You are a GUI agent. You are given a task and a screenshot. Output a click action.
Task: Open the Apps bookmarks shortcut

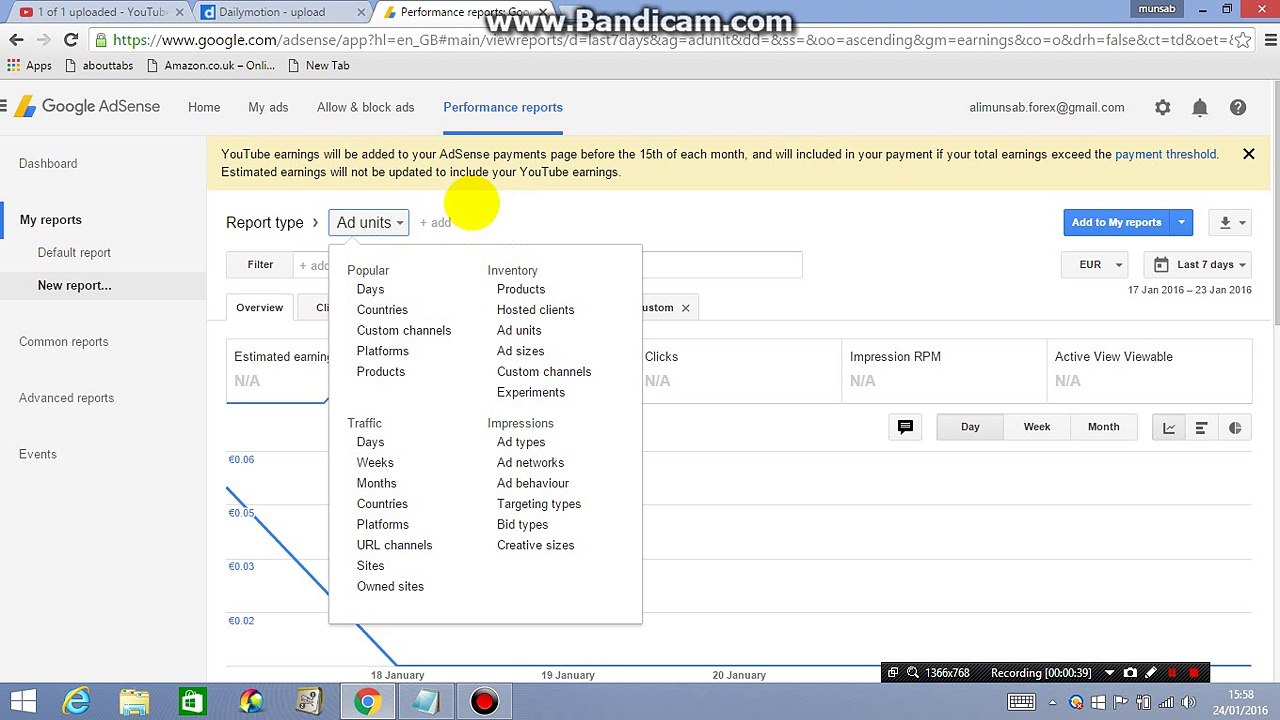pyautogui.click(x=29, y=66)
